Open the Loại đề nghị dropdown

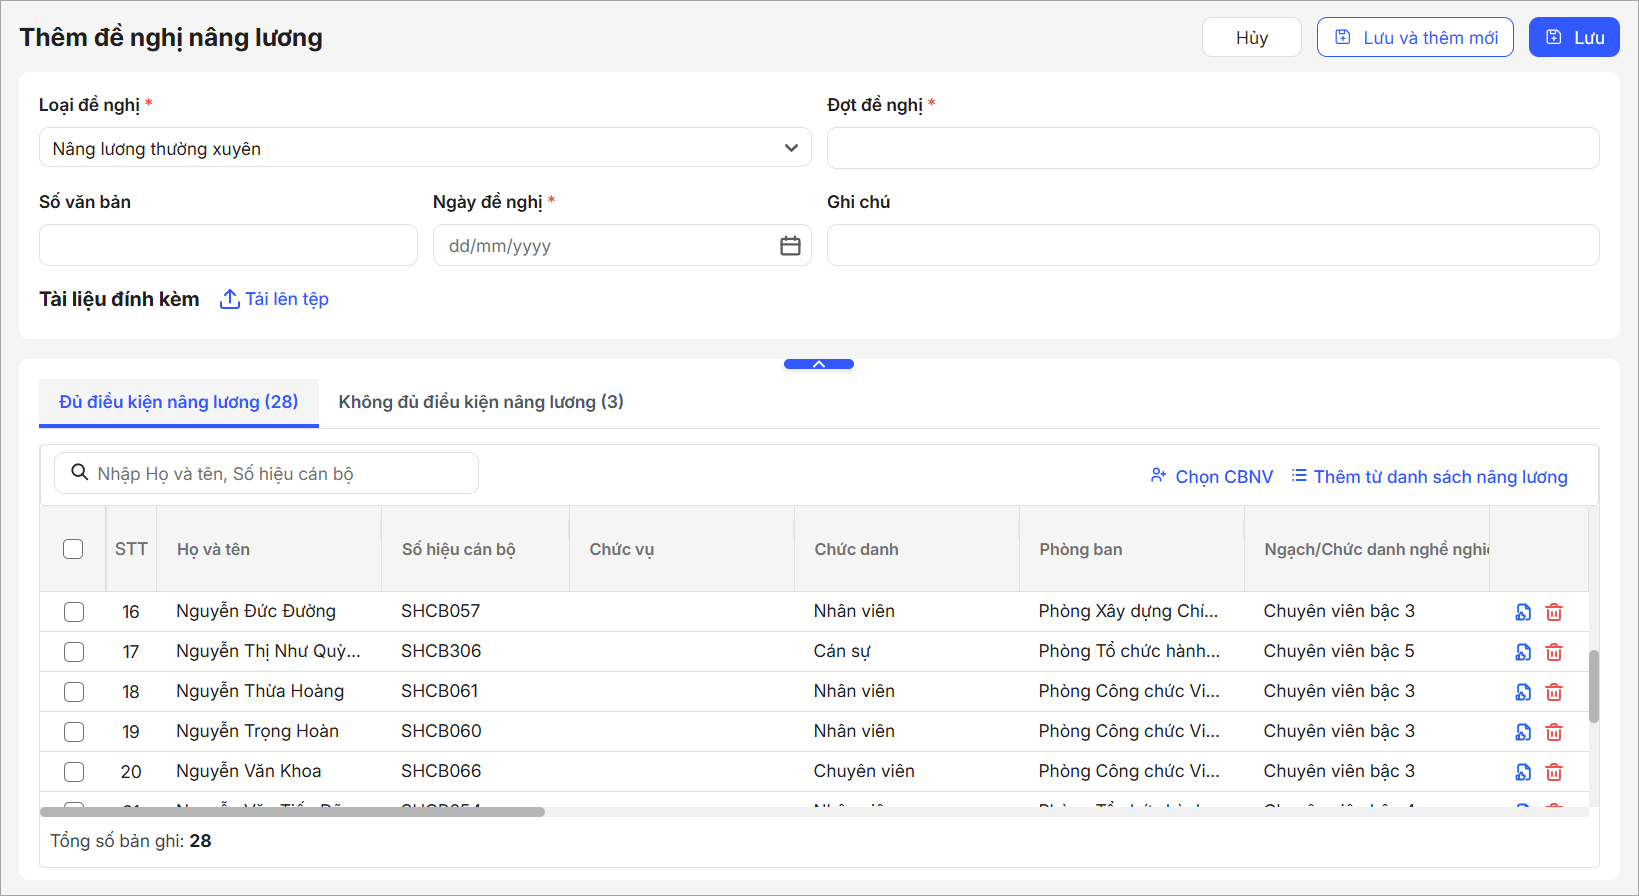(x=425, y=148)
